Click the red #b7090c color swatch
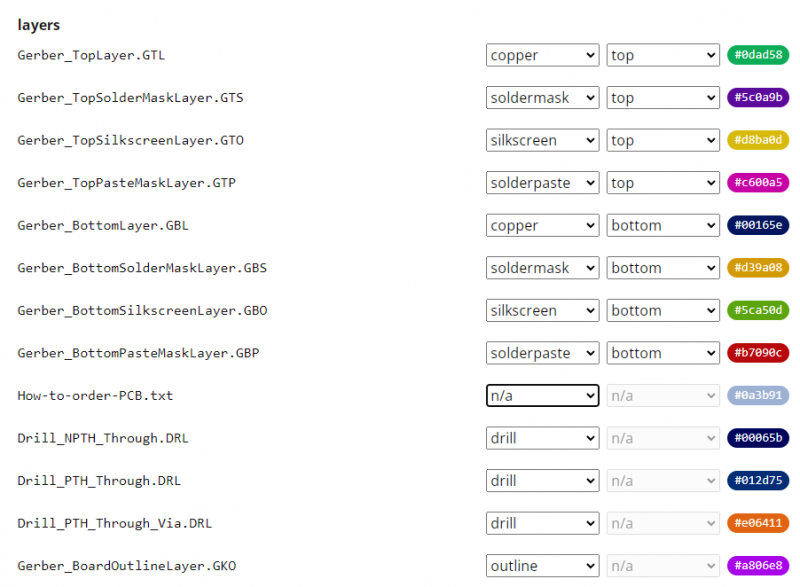The height and width of the screenshot is (587, 800). (757, 353)
